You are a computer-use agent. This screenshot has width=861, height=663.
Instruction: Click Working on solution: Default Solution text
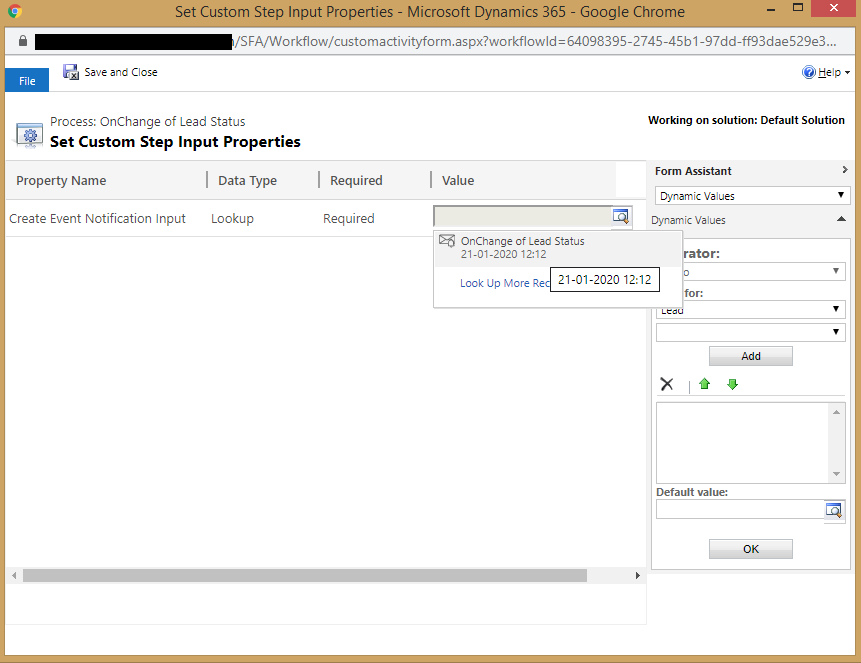tap(746, 120)
